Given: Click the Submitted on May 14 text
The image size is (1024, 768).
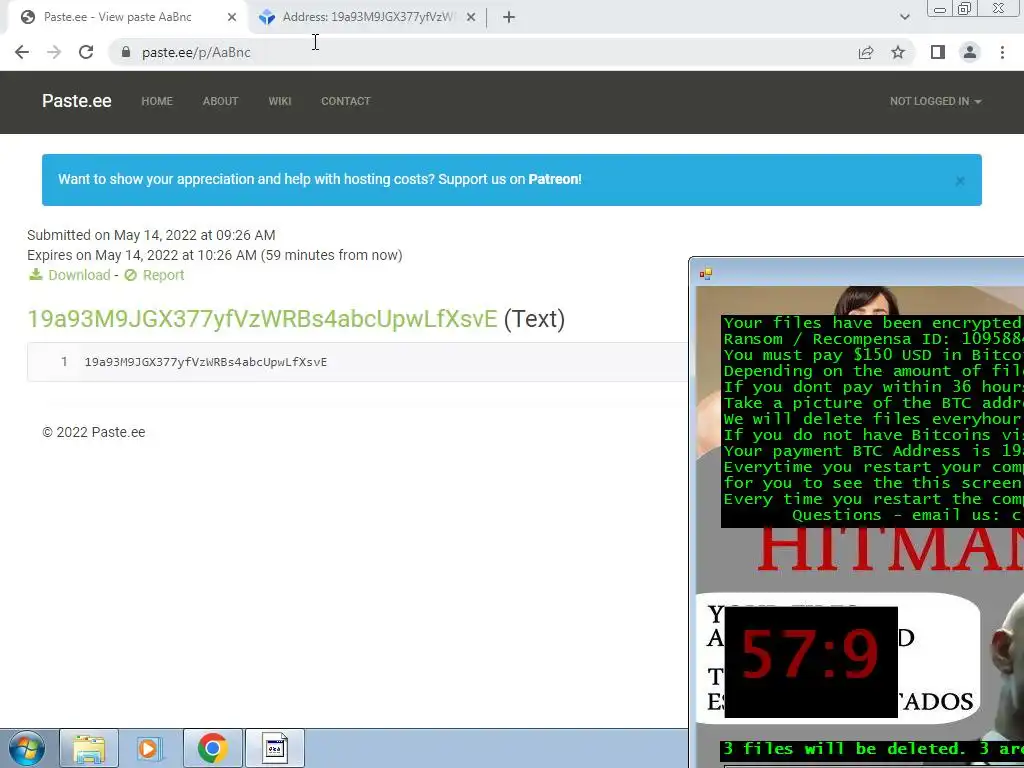Looking at the screenshot, I should (151, 235).
